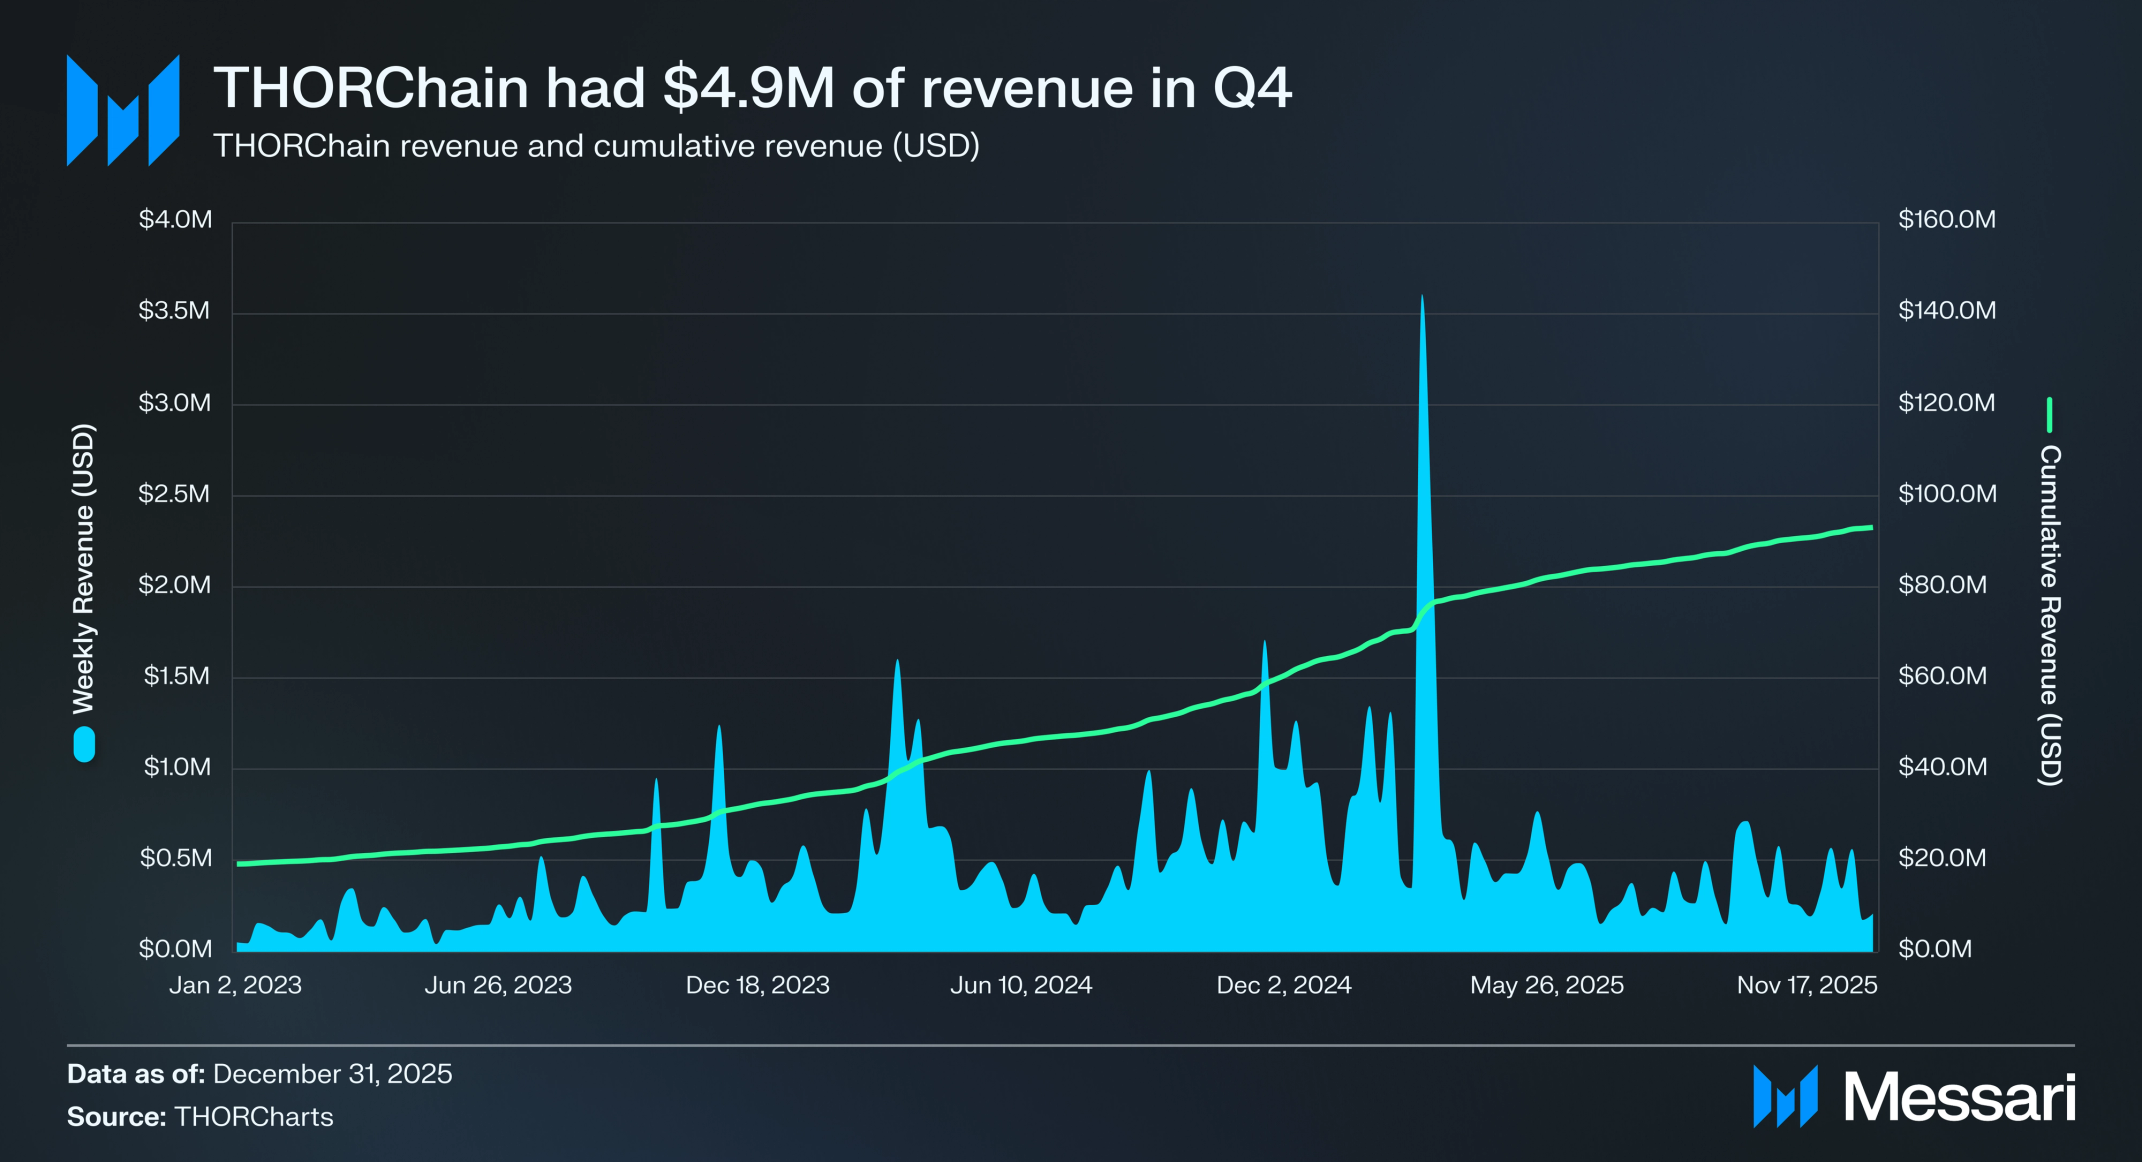Click the $160.0M right axis label

[1946, 219]
